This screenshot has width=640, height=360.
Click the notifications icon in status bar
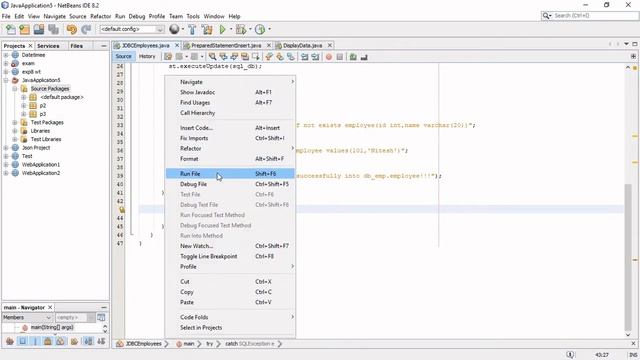[570, 355]
